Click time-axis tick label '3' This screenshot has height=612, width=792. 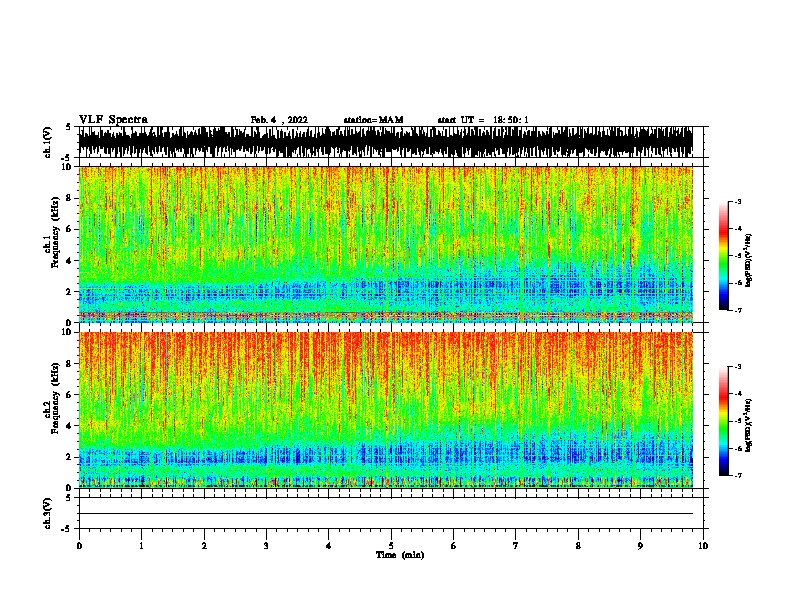pyautogui.click(x=266, y=545)
